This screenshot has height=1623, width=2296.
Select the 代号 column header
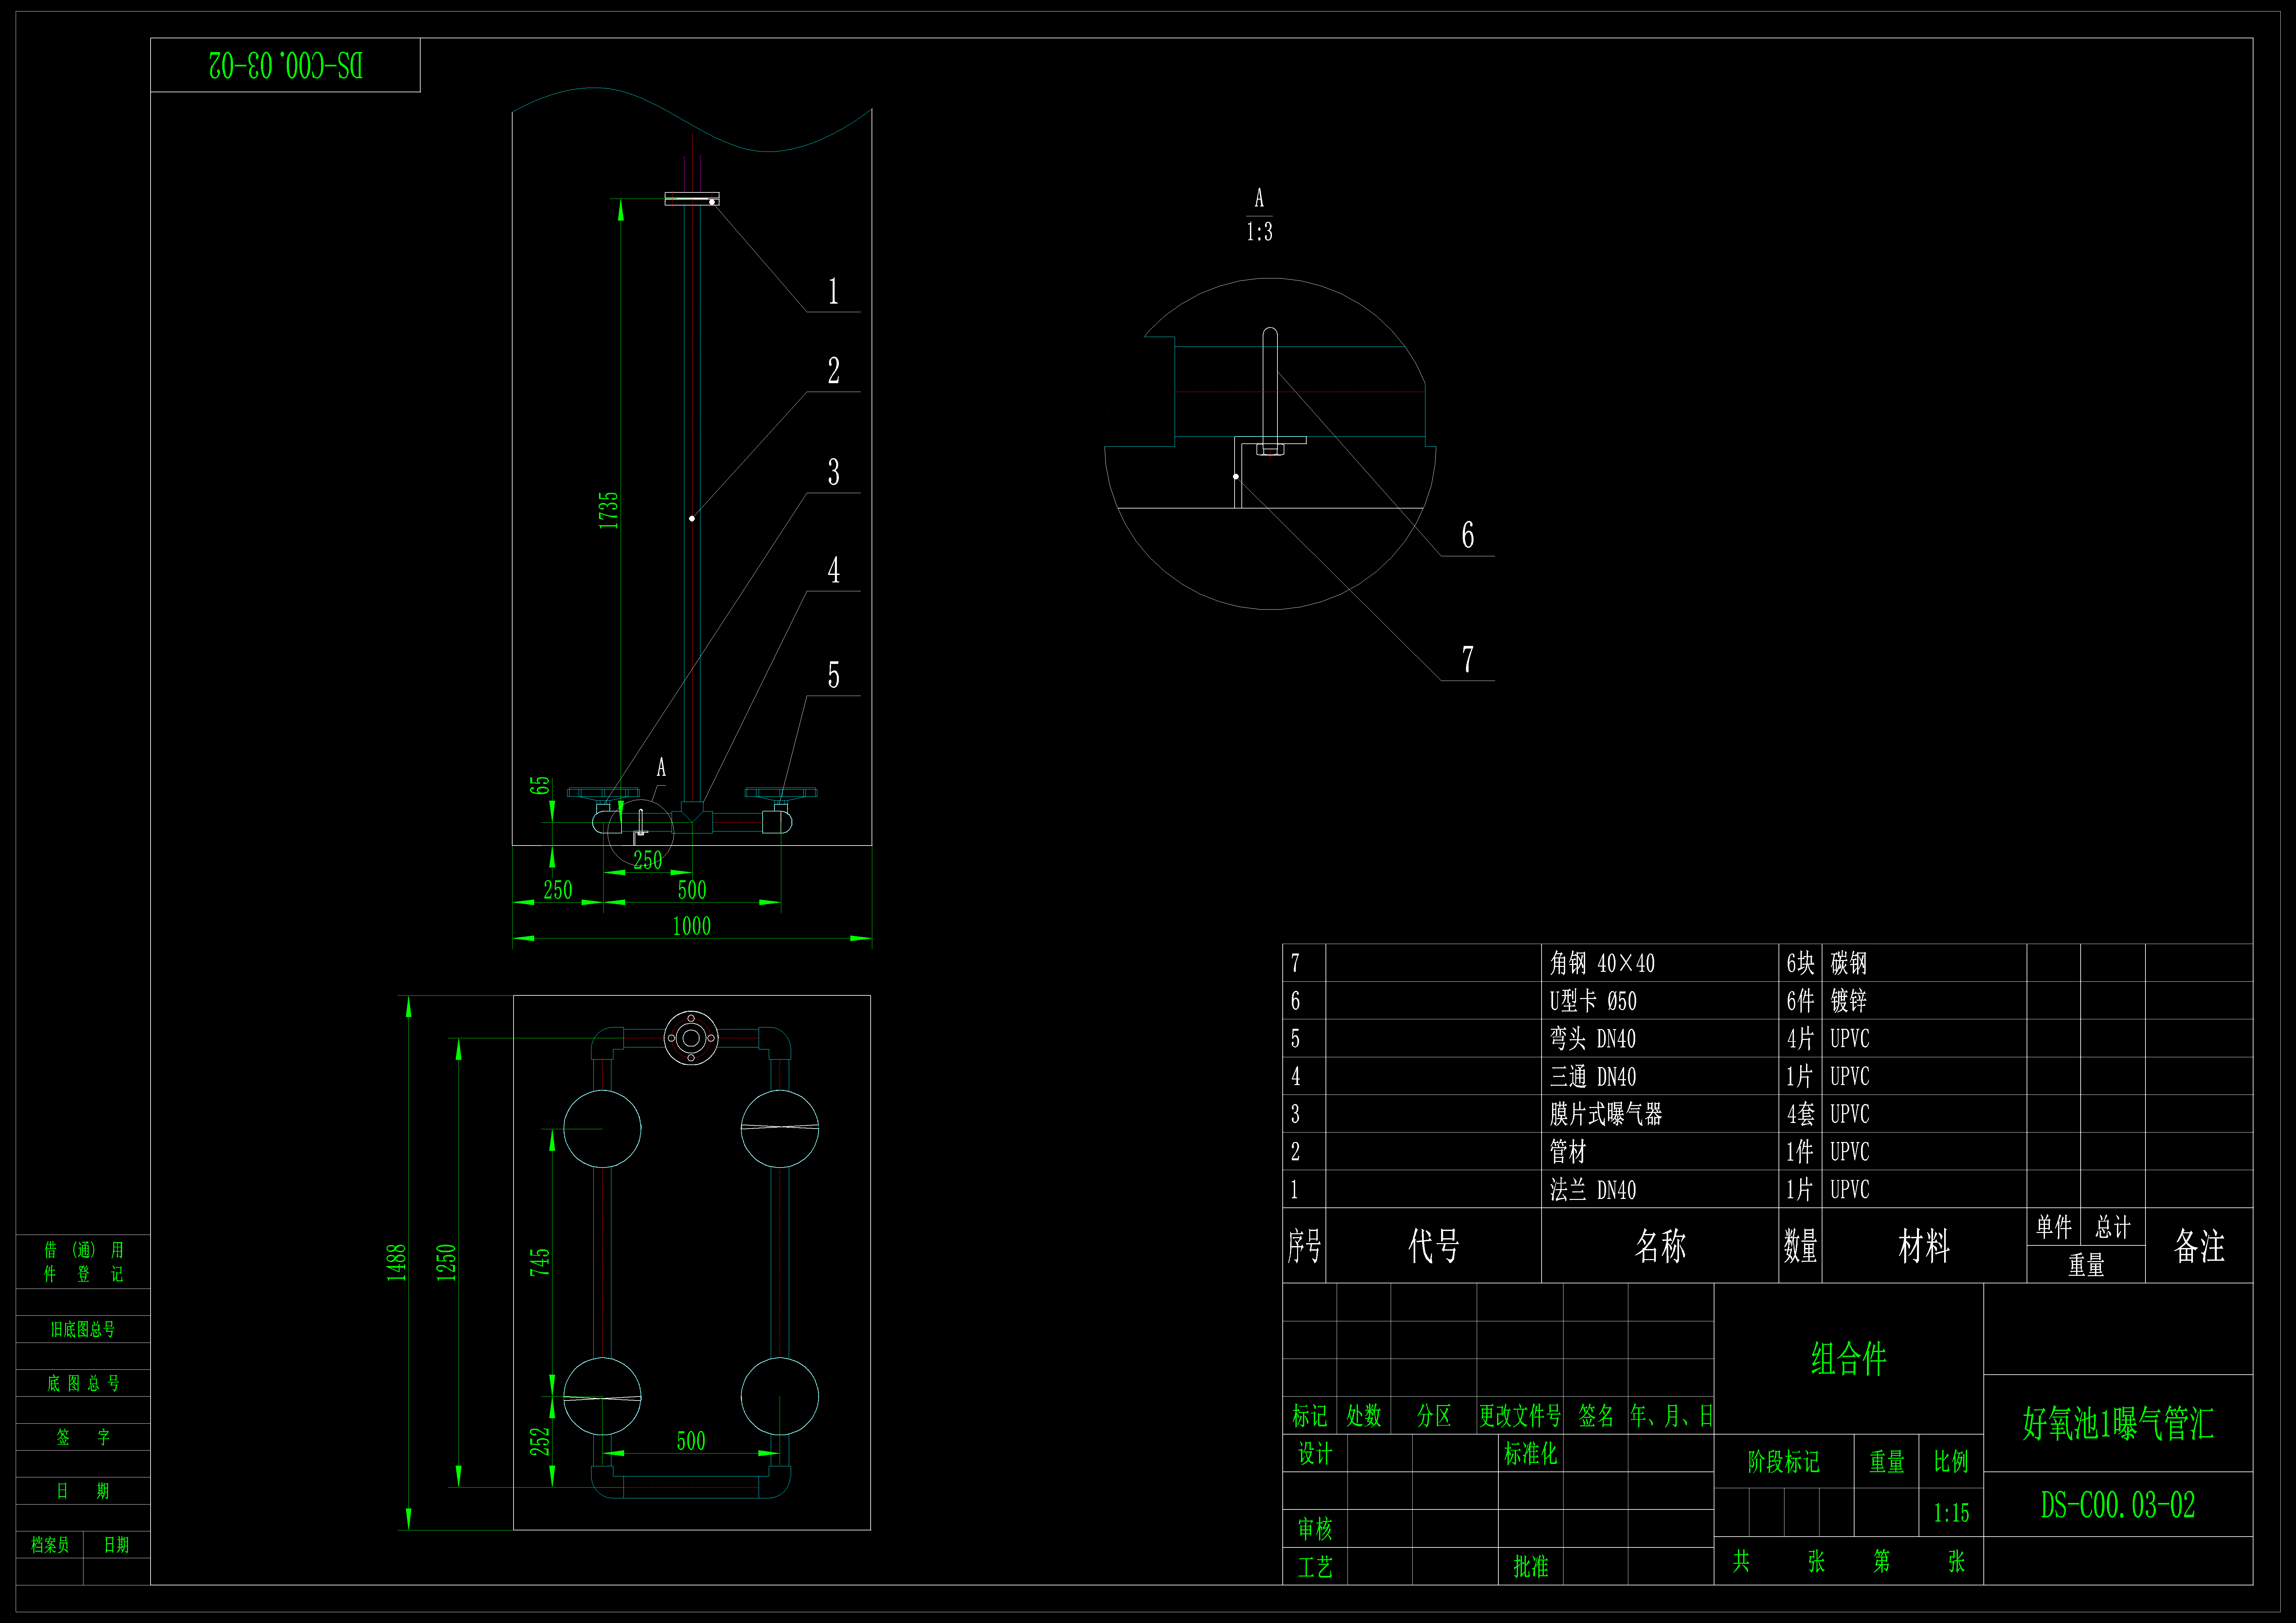click(1434, 1246)
